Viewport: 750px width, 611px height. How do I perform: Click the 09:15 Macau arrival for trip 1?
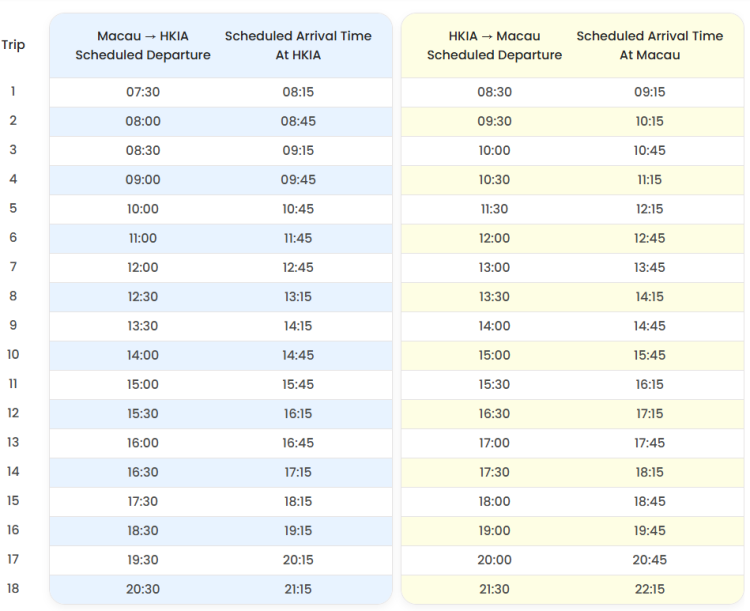[x=650, y=92]
